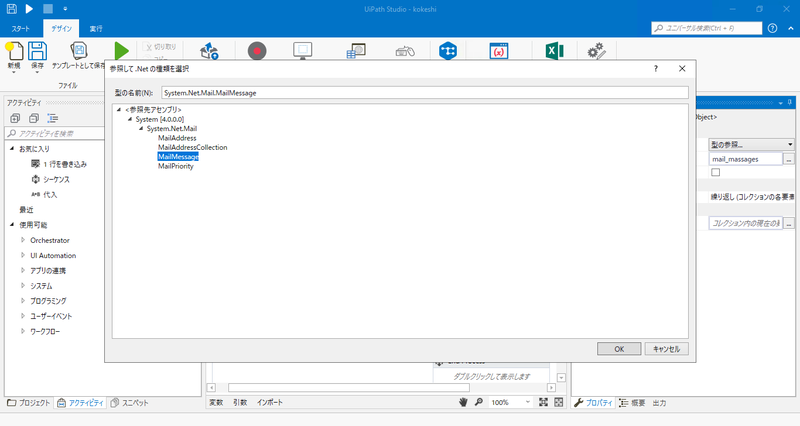Click the type name input field
This screenshot has height=426, width=800.
[424, 93]
